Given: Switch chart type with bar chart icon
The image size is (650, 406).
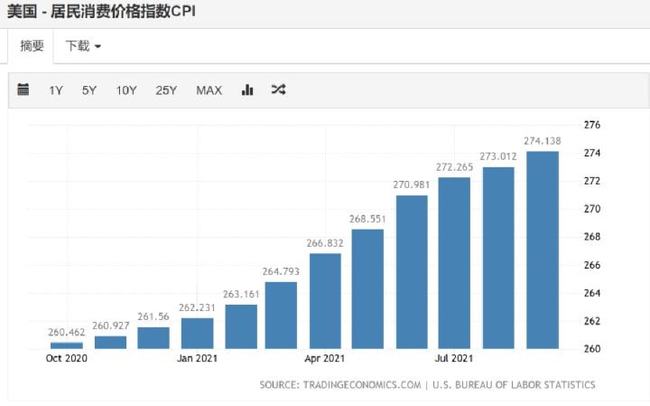Looking at the screenshot, I should [x=247, y=89].
